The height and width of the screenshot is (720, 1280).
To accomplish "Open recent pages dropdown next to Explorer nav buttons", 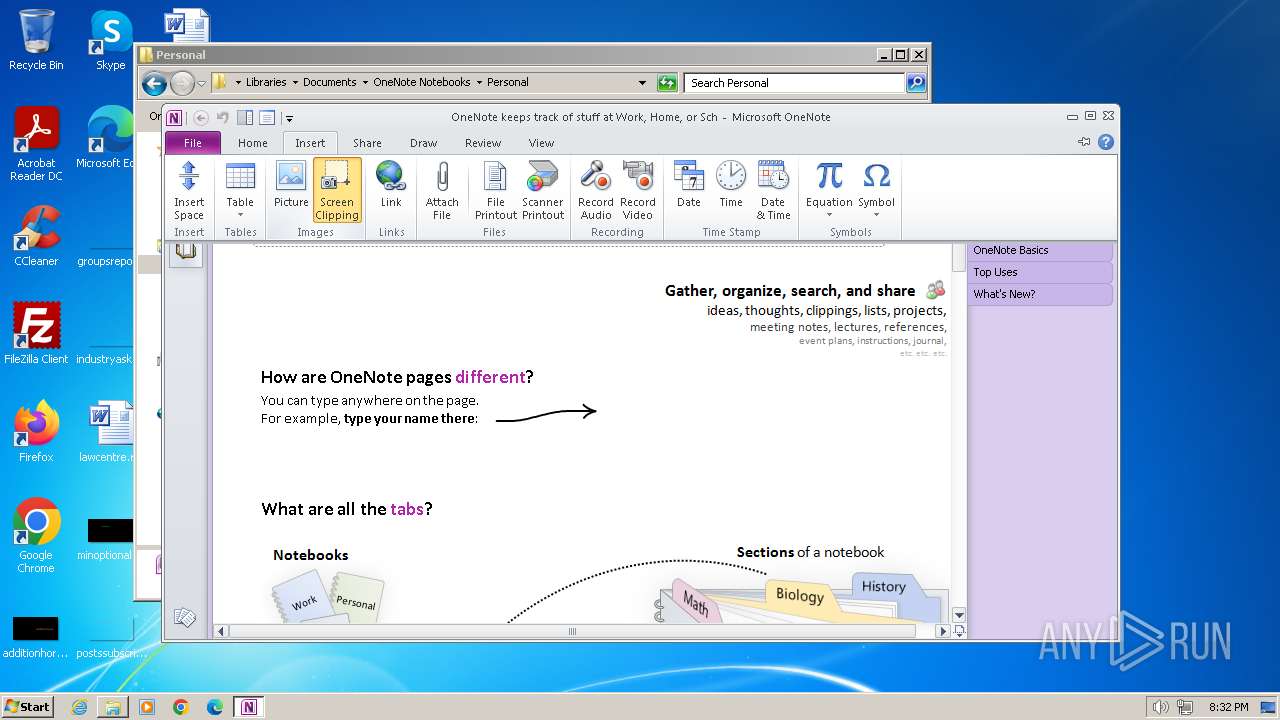I will pos(201,83).
